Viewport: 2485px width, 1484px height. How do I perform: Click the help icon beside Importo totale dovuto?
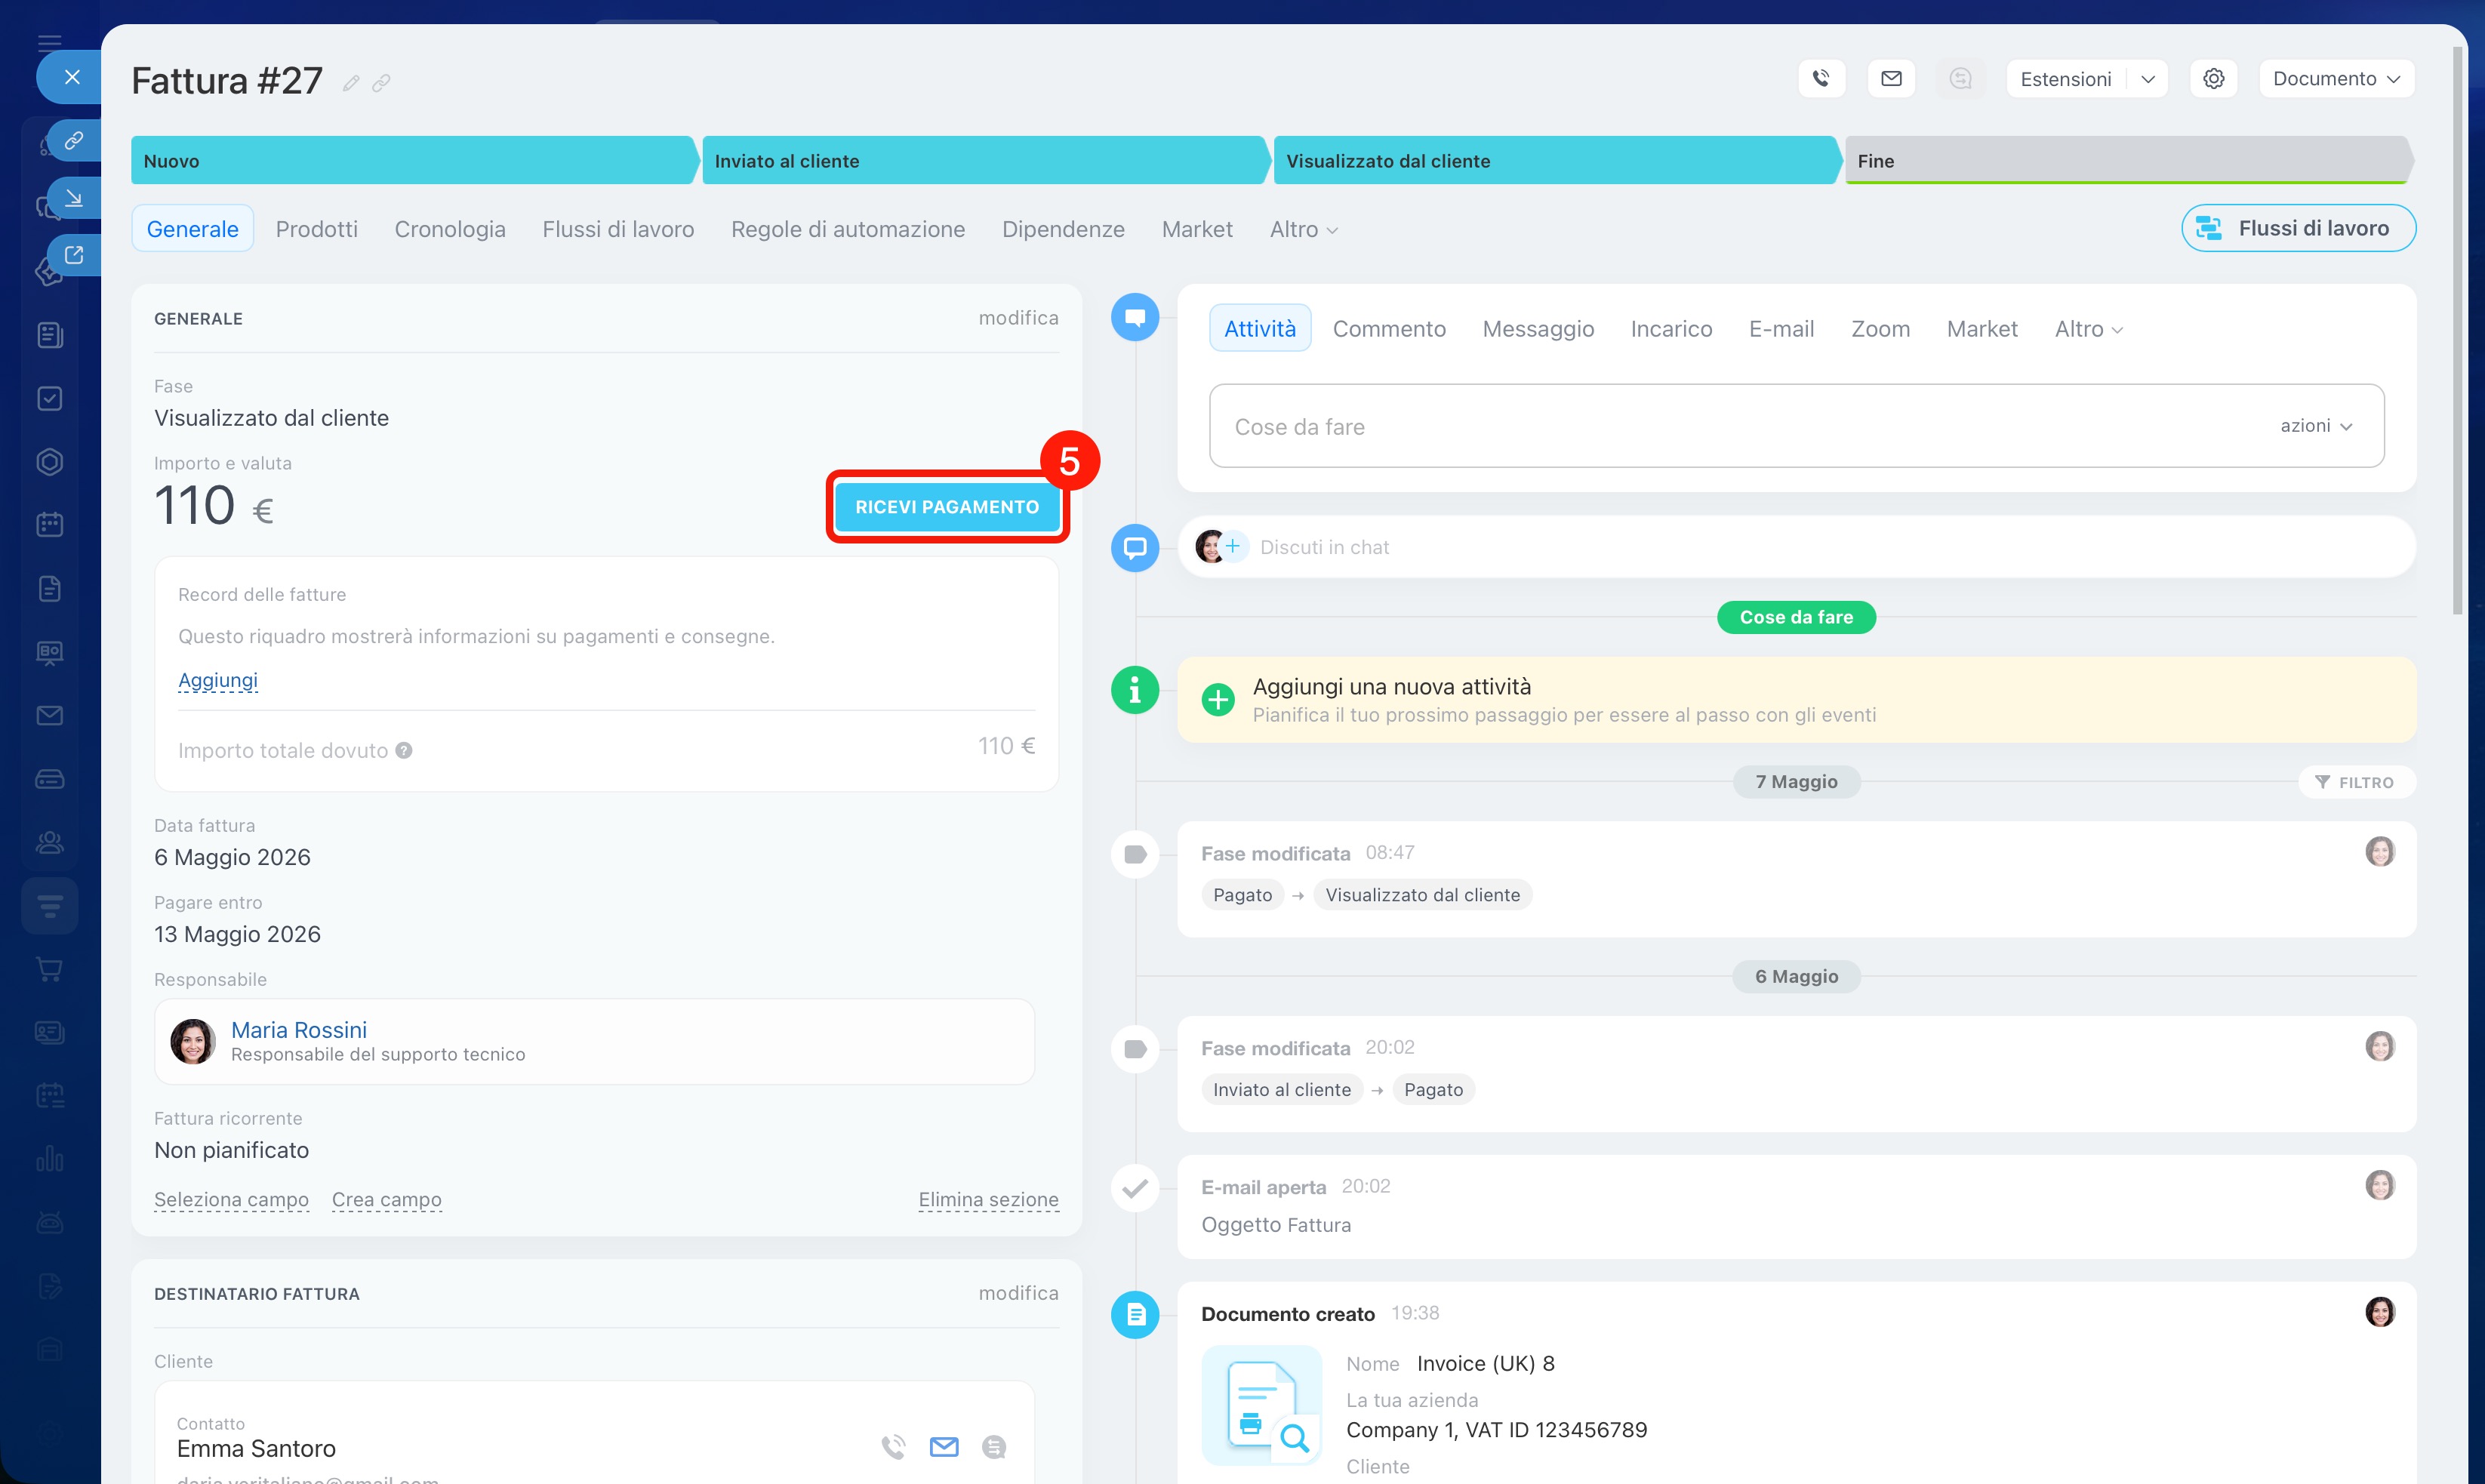pos(404,750)
